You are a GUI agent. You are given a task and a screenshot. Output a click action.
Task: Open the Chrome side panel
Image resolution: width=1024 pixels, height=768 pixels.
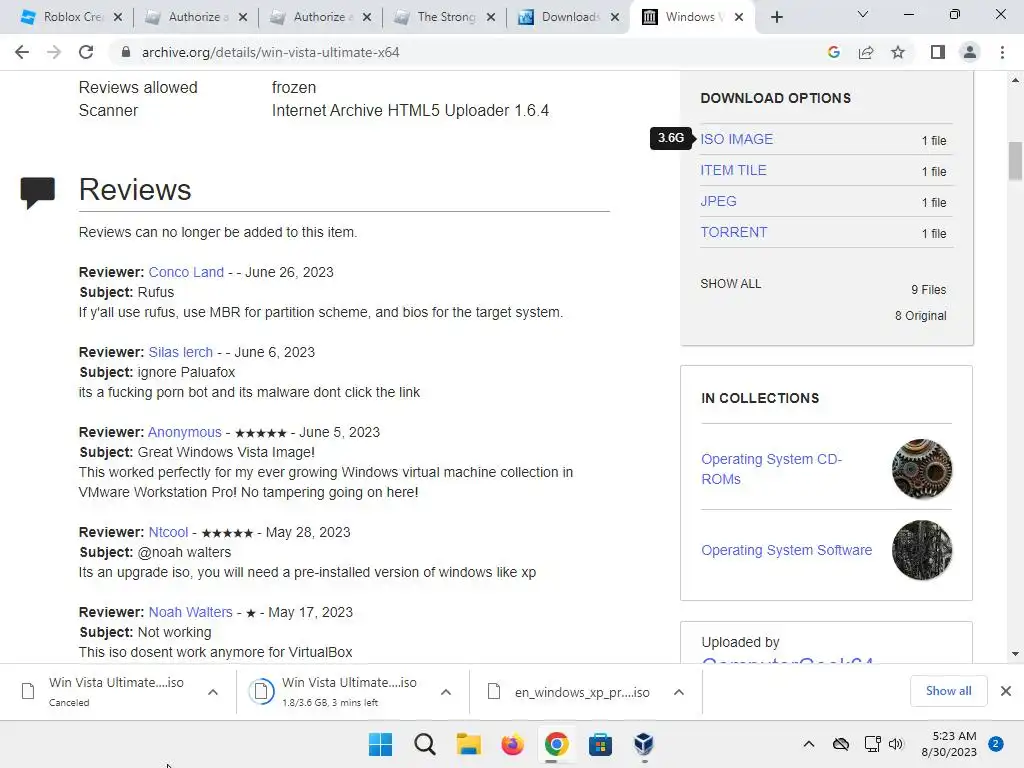pos(938,52)
